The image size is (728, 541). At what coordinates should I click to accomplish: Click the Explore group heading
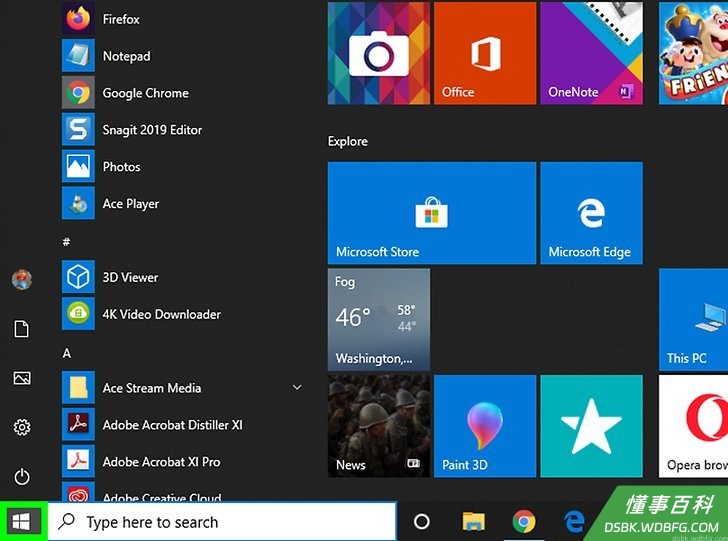[x=348, y=141]
